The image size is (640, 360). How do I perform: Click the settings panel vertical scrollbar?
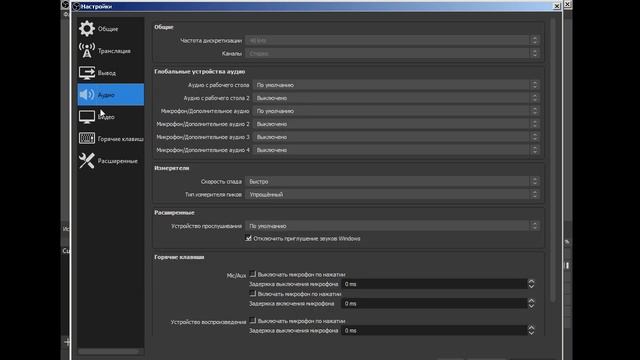pyautogui.click(x=553, y=159)
